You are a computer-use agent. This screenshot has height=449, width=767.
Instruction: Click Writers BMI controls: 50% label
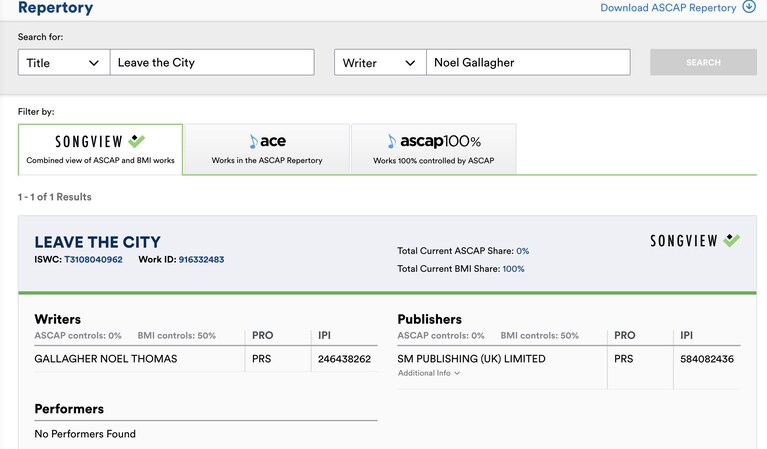pyautogui.click(x=177, y=336)
